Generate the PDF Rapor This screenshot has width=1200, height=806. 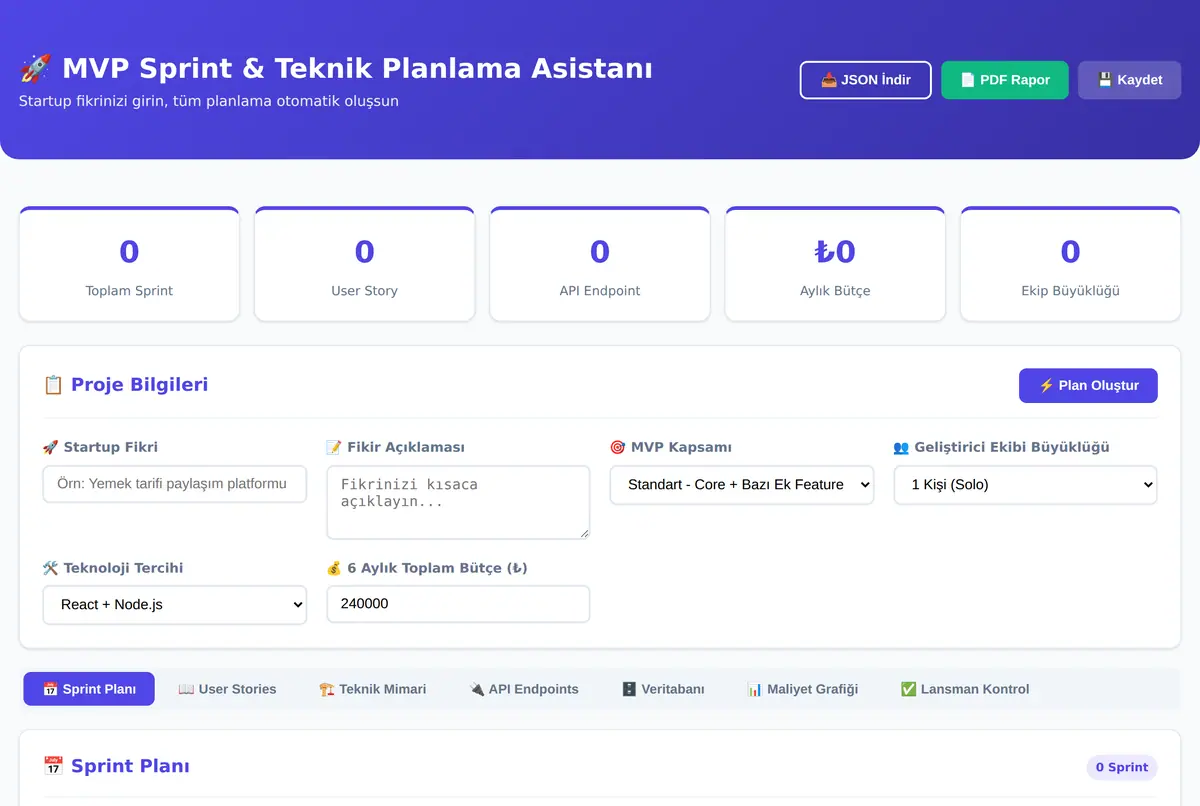(x=1005, y=80)
